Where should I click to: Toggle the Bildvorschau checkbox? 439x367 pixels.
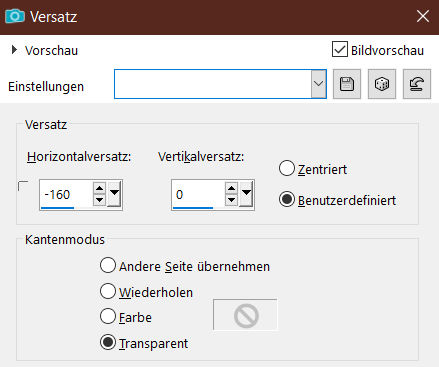coord(340,49)
